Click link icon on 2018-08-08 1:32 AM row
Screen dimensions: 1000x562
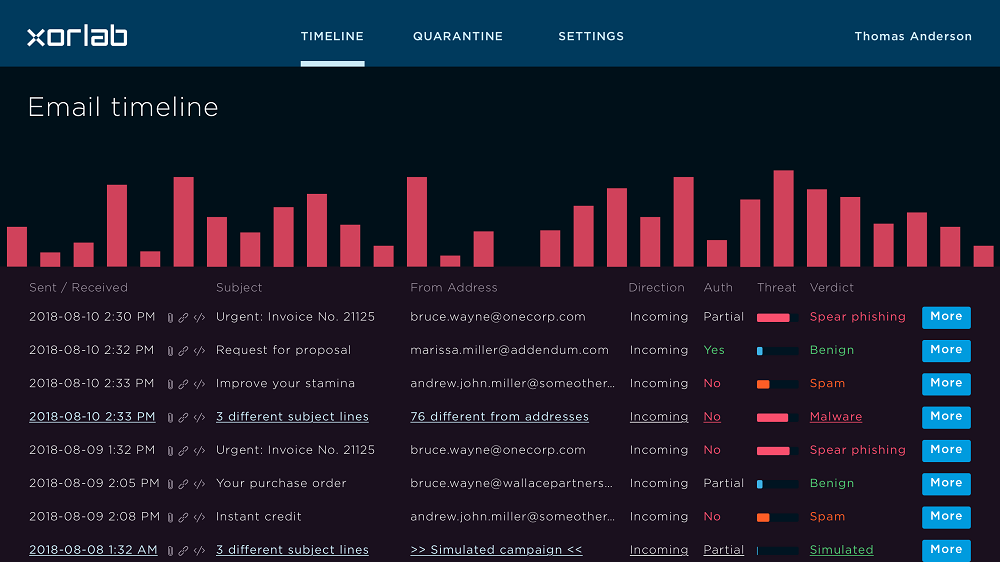point(183,551)
